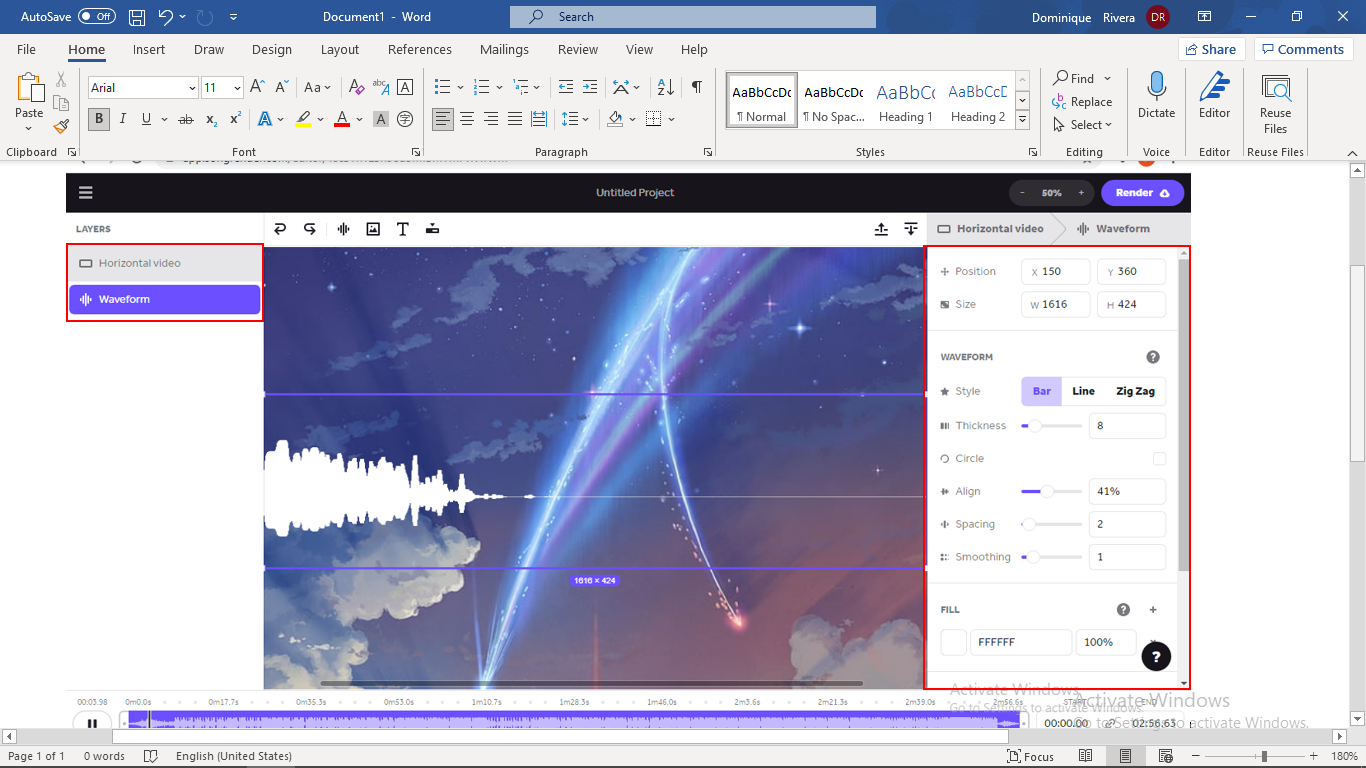
Task: Open the underline style dropdown arrow
Action: point(164,119)
